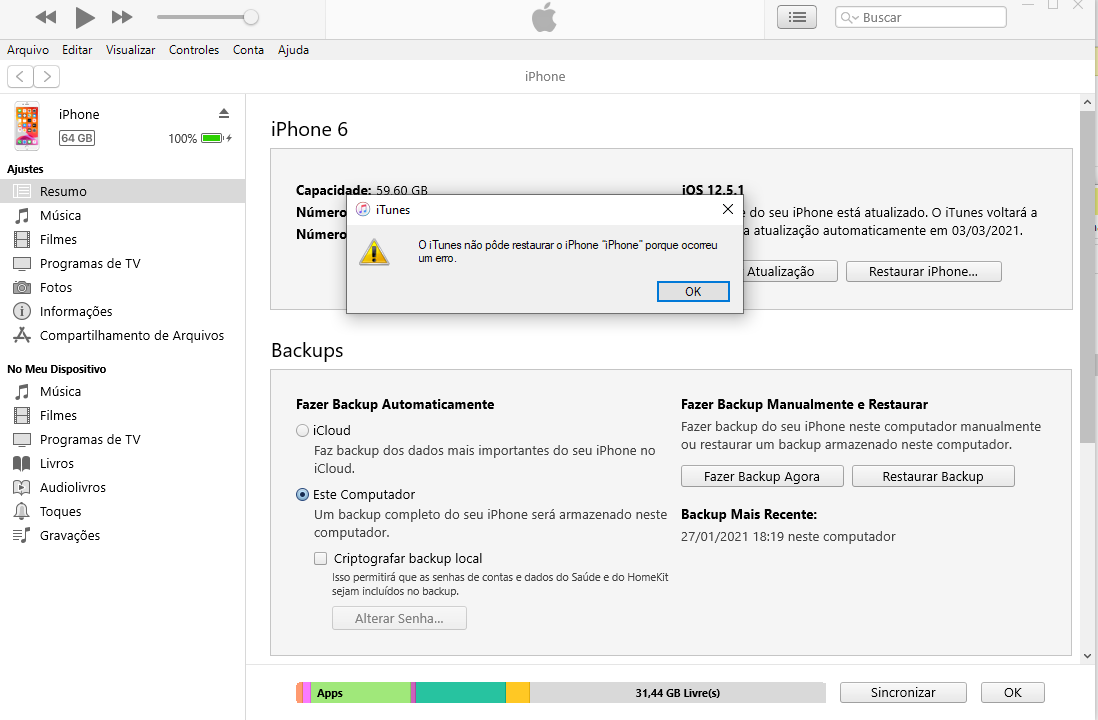
Task: Click the Restaurar Backup button
Action: pos(933,476)
